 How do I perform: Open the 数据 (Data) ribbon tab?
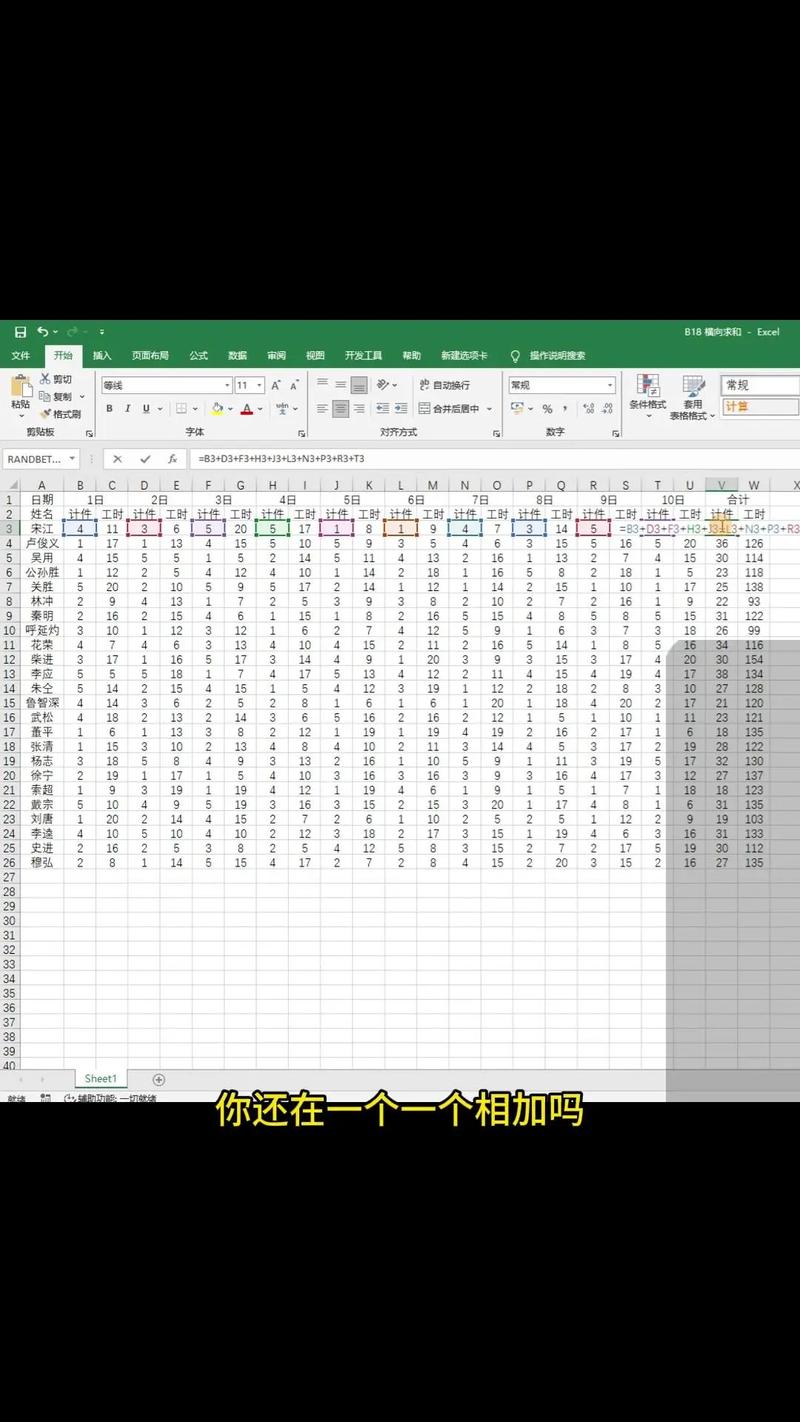point(236,355)
